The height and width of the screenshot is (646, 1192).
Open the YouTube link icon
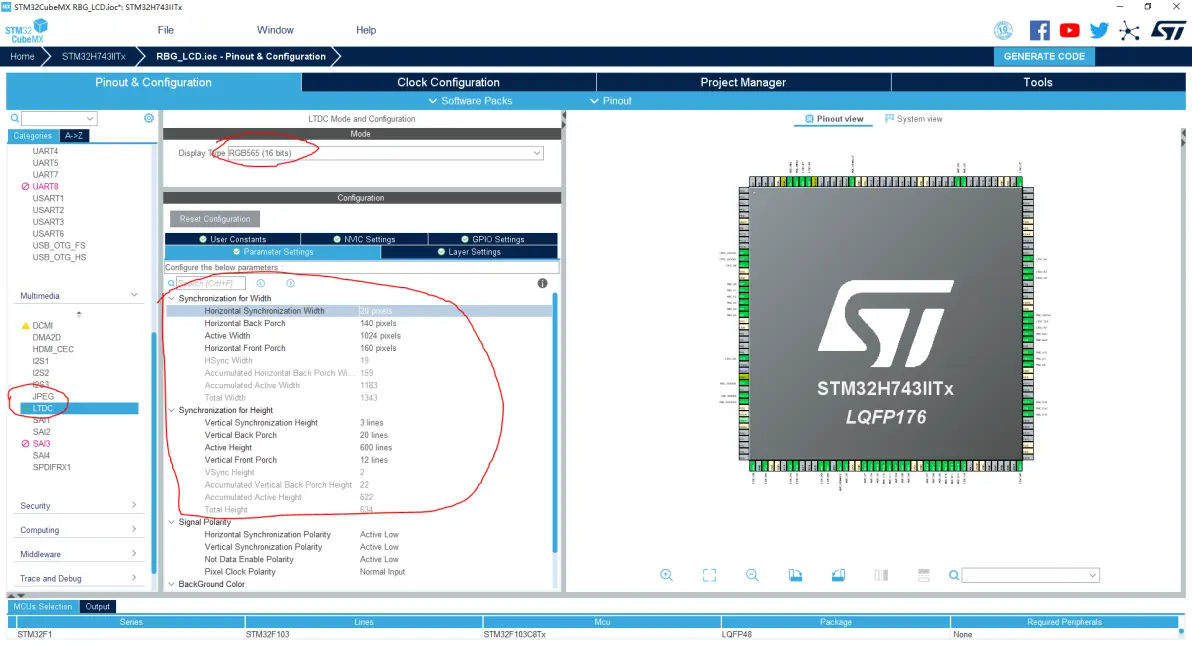point(1069,30)
